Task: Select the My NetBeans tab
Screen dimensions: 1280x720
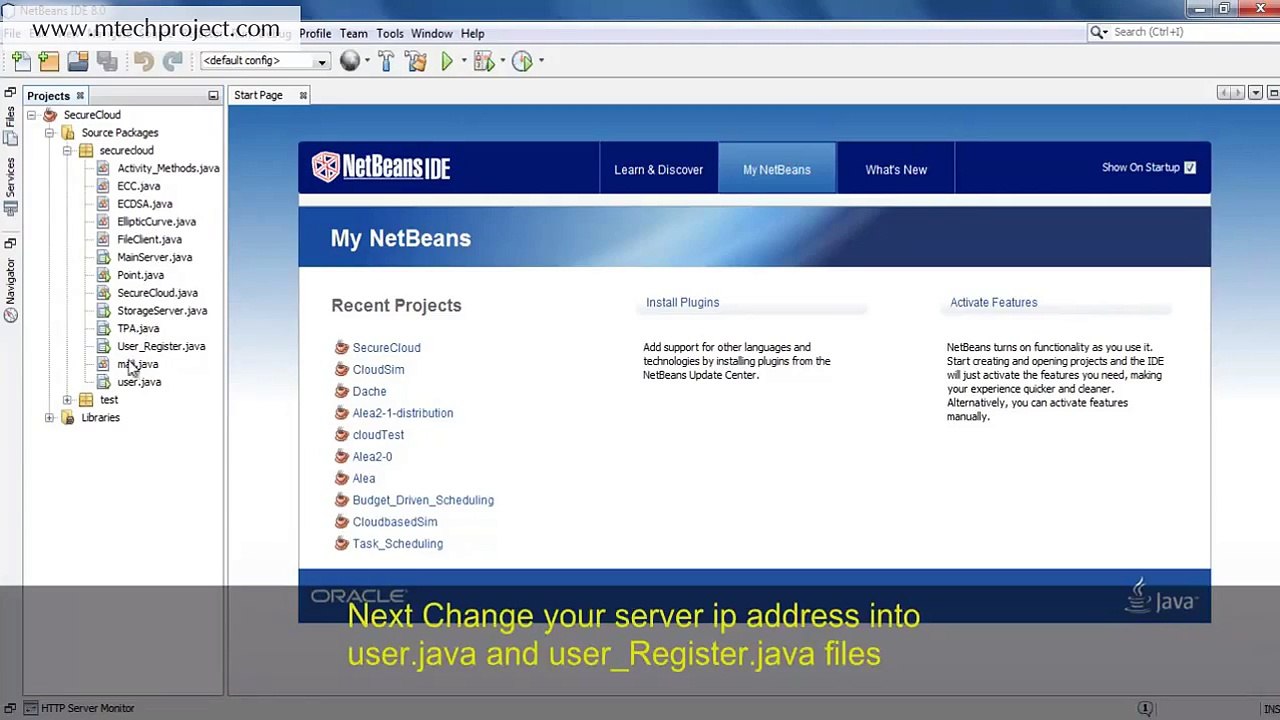Action: [777, 169]
